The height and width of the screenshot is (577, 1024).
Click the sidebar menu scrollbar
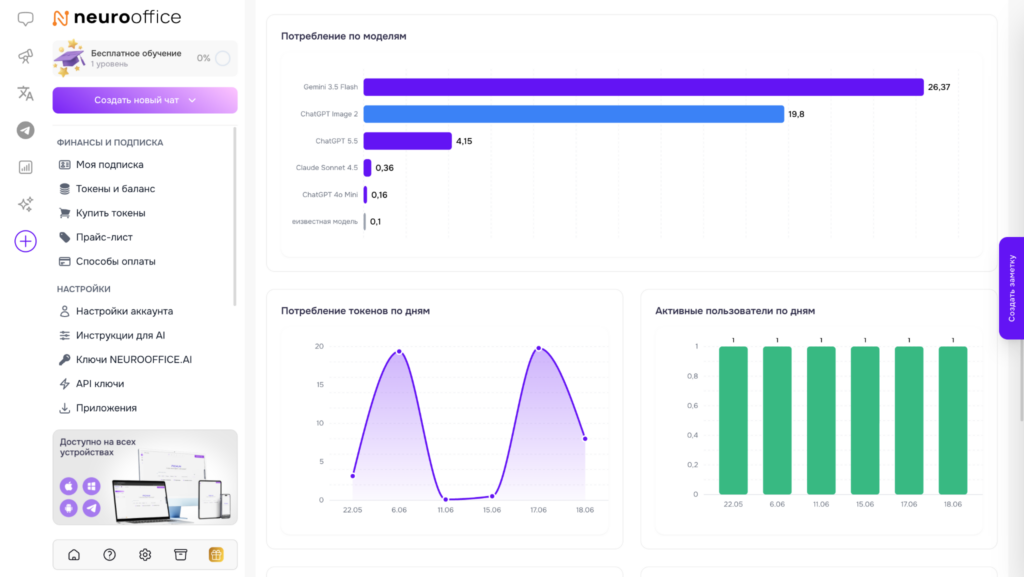(234, 217)
